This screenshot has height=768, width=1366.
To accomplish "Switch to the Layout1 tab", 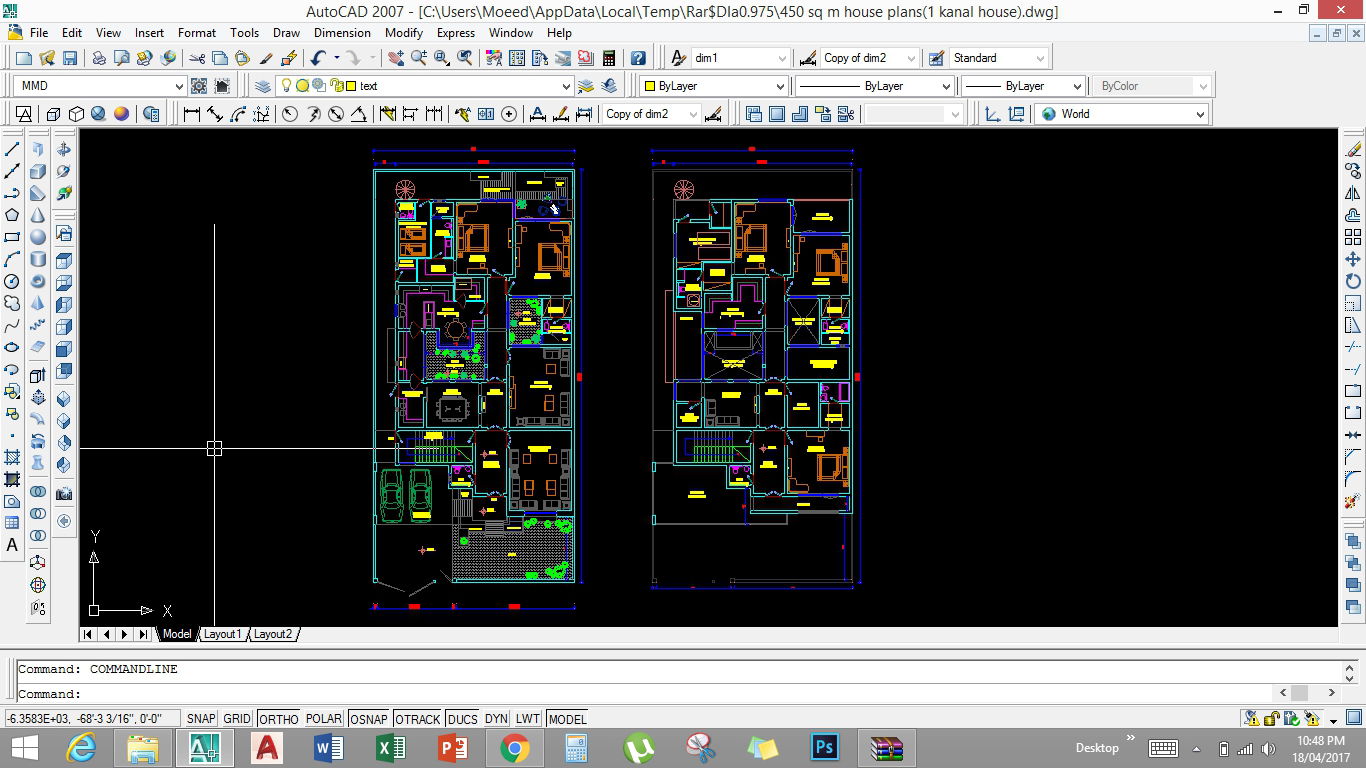I will (222, 634).
